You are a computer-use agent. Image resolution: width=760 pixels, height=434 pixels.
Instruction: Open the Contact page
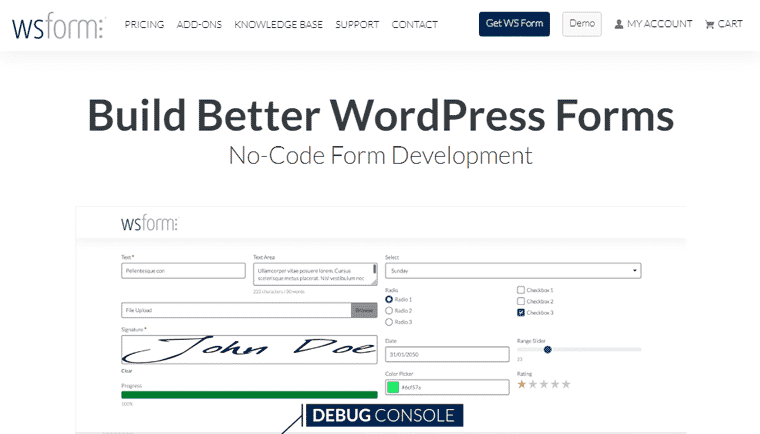tap(414, 24)
